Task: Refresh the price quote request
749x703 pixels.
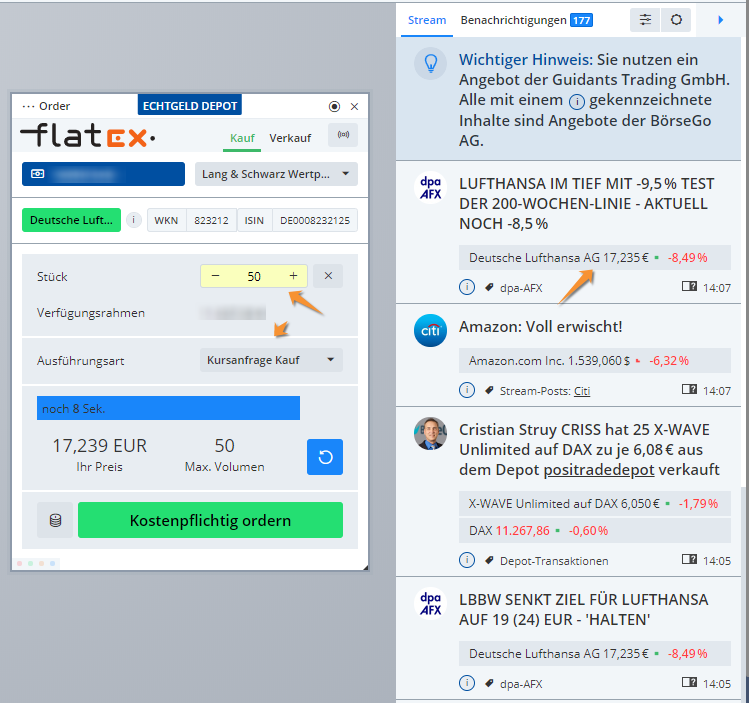Action: point(325,457)
